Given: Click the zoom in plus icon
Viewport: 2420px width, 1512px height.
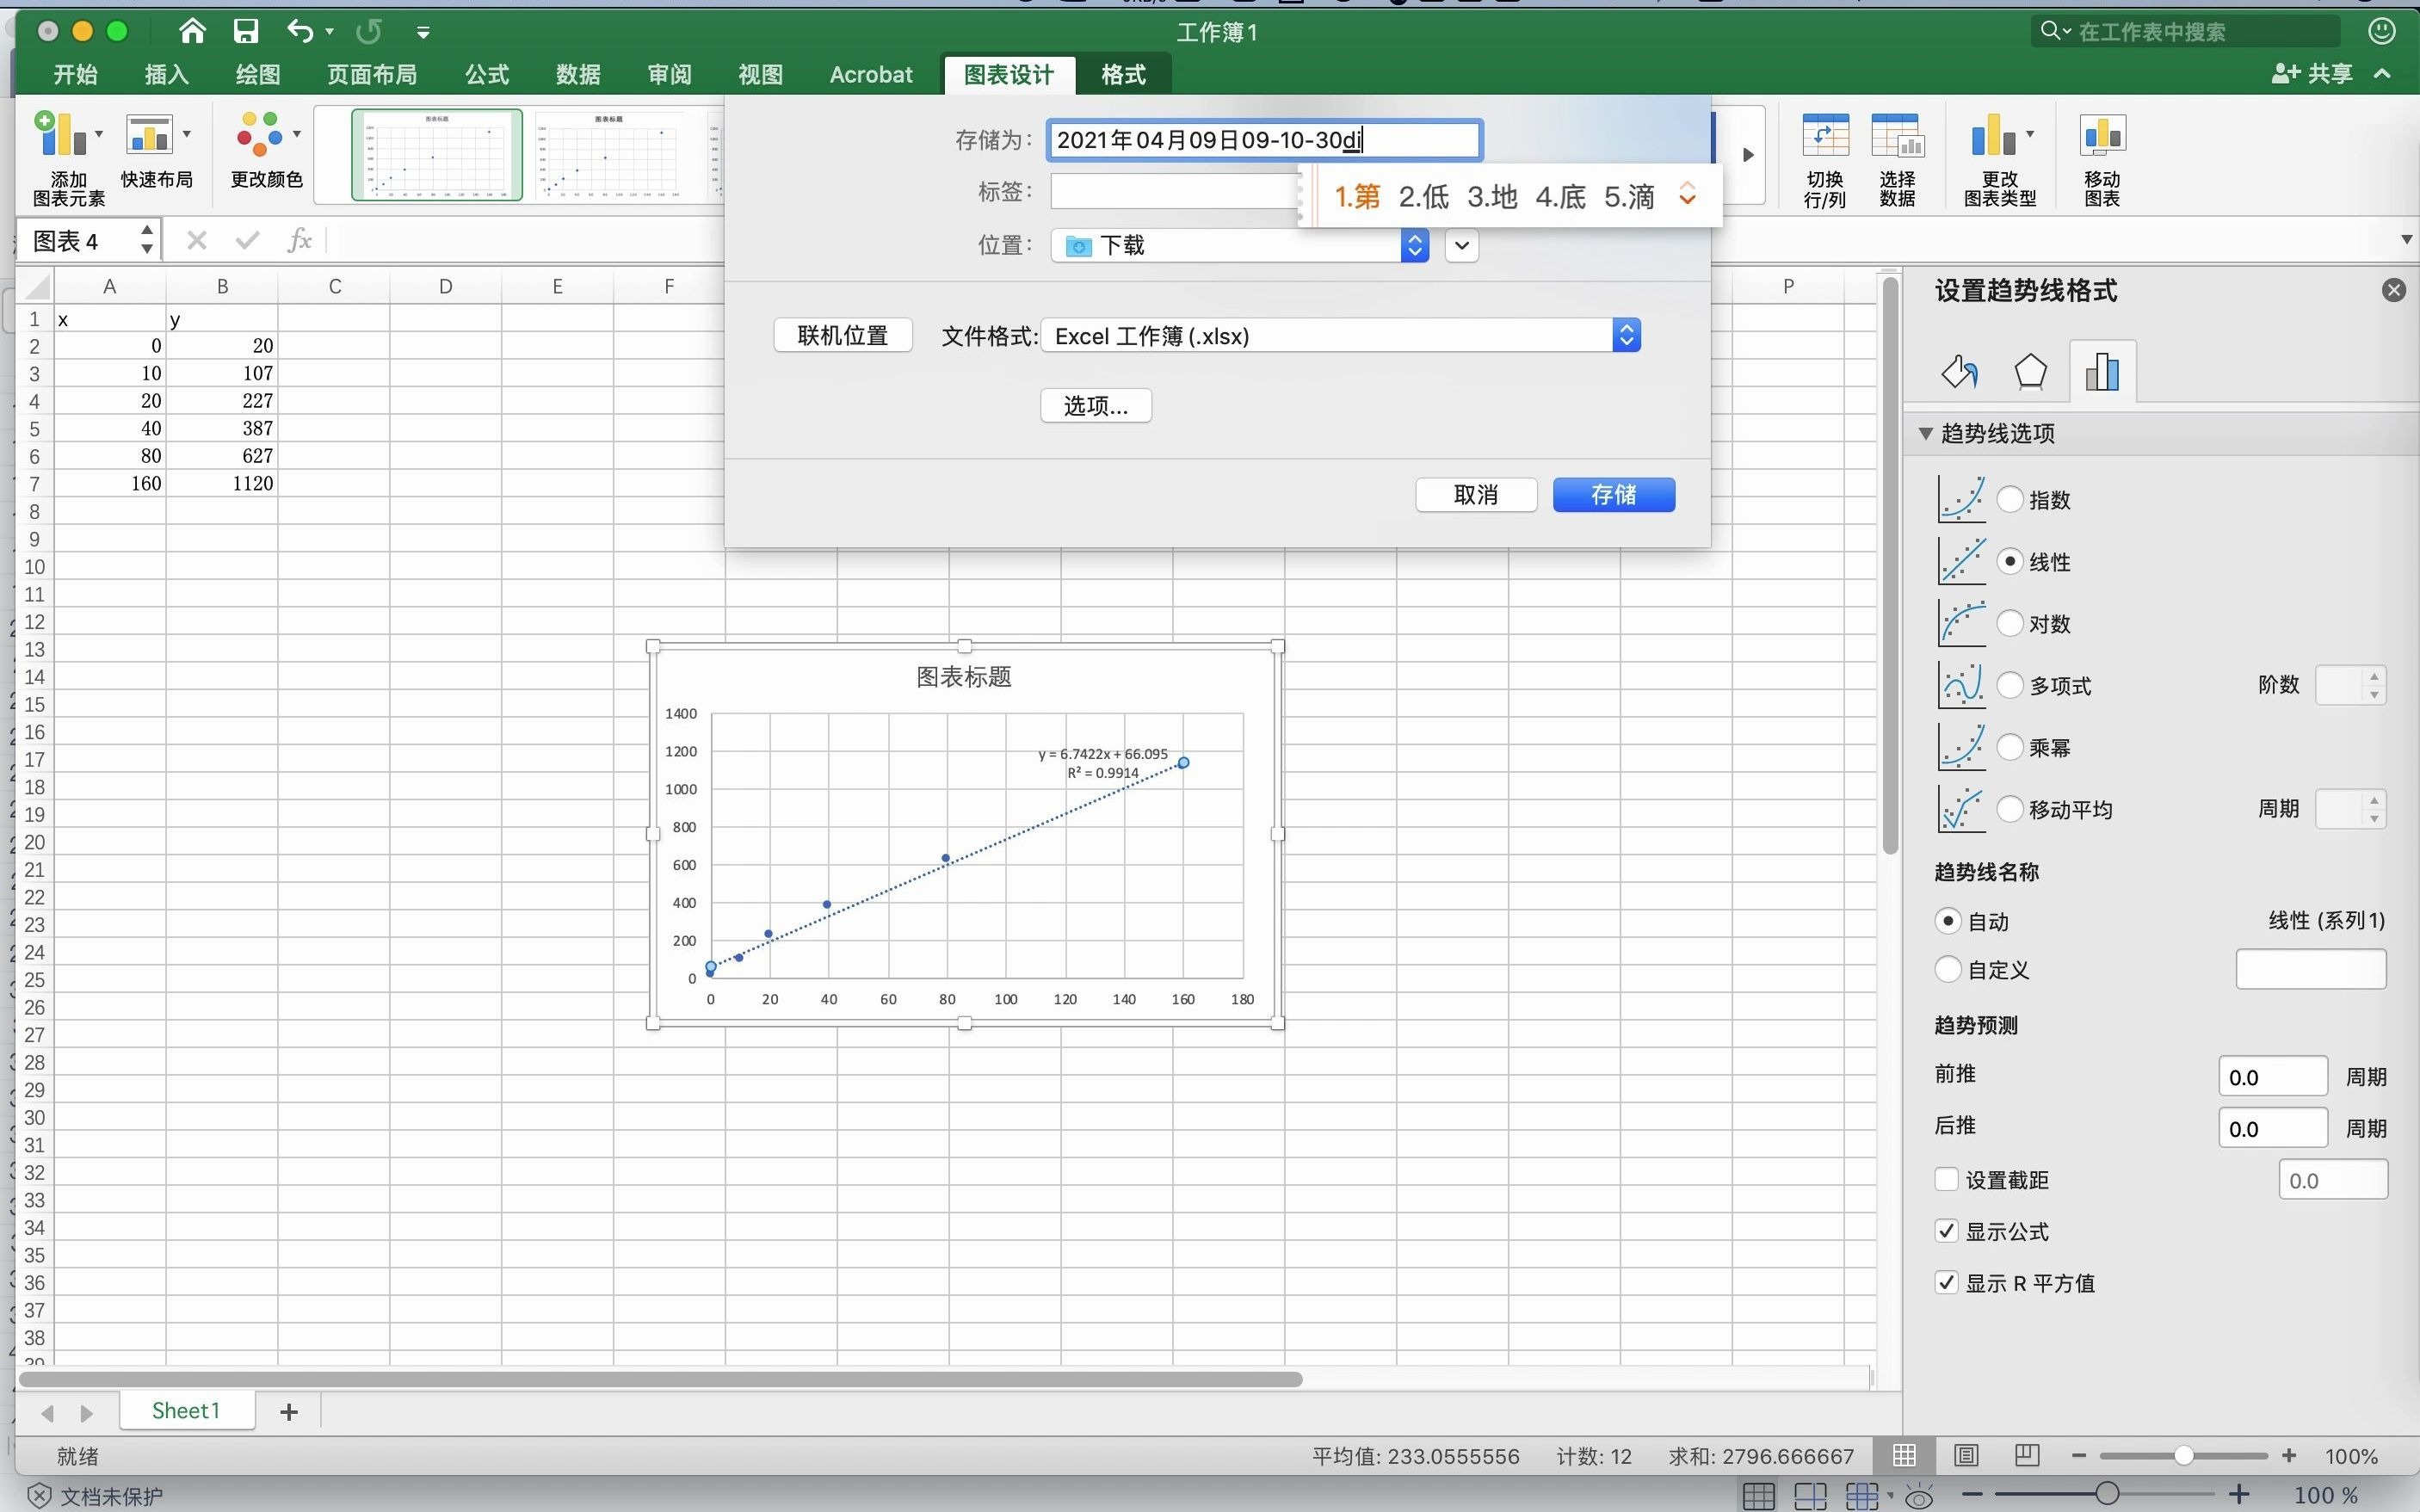Looking at the screenshot, I should pyautogui.click(x=2288, y=1455).
